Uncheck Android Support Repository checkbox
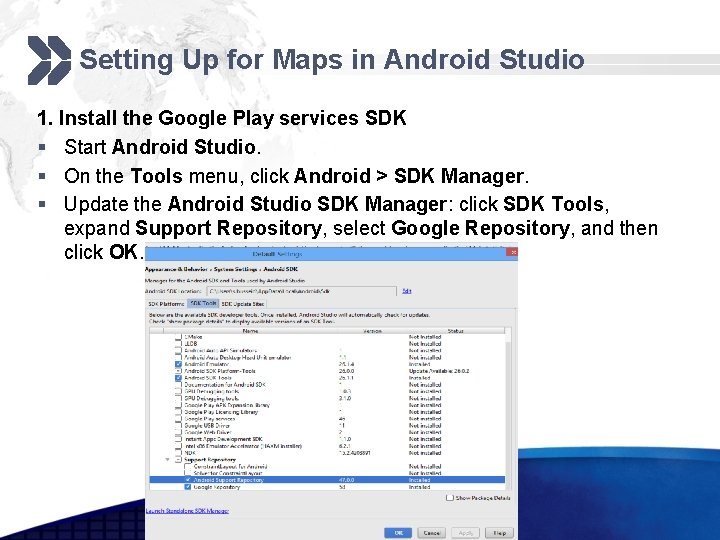720x540 pixels. (x=187, y=480)
